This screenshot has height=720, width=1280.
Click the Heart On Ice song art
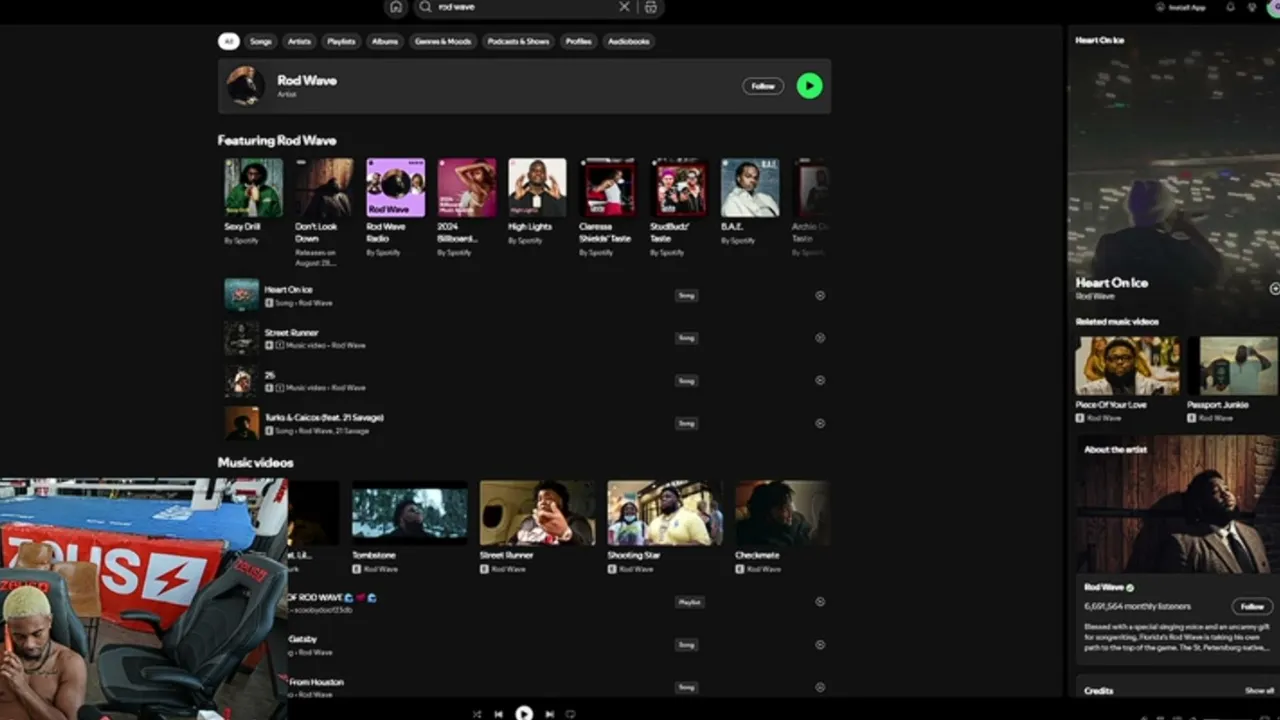coord(242,296)
